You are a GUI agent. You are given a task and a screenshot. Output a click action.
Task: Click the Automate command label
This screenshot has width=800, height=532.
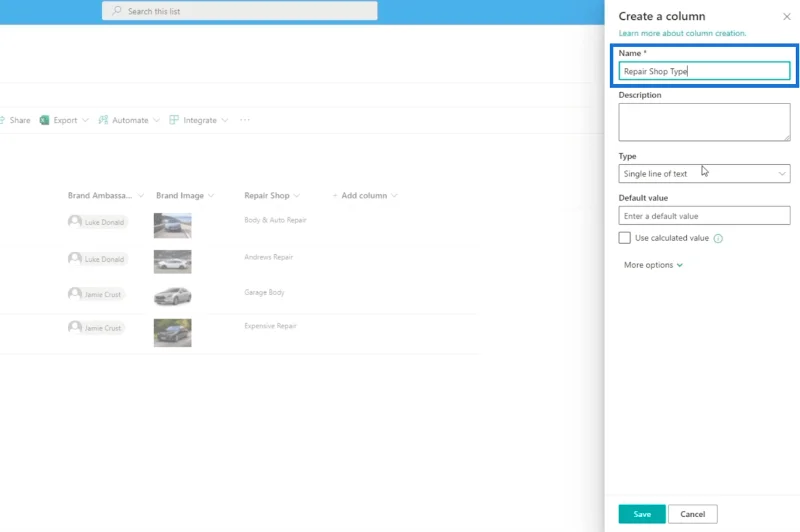tap(130, 120)
